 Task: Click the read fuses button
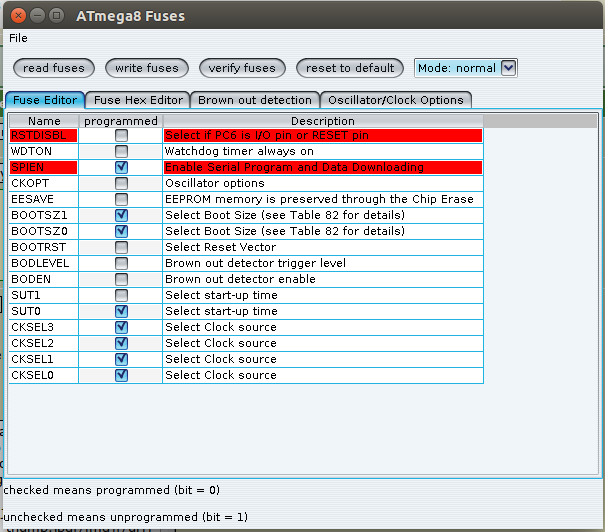click(x=54, y=68)
